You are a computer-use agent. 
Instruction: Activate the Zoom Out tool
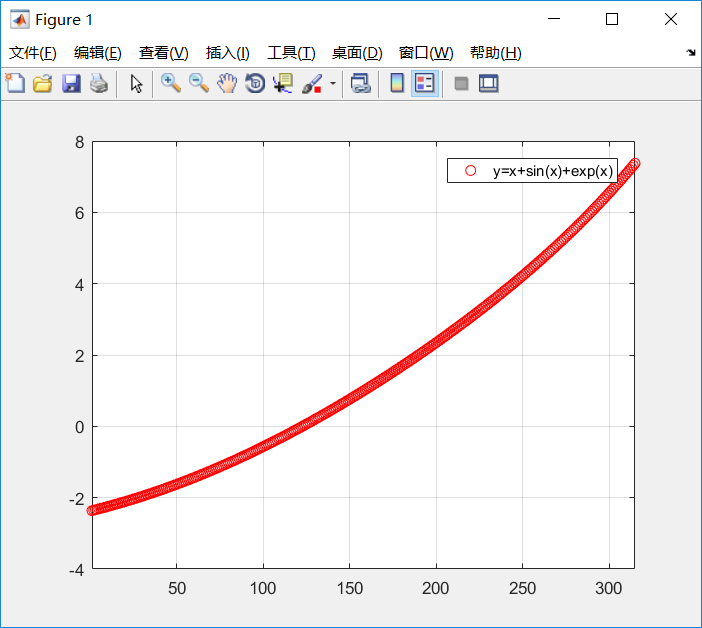pos(199,83)
